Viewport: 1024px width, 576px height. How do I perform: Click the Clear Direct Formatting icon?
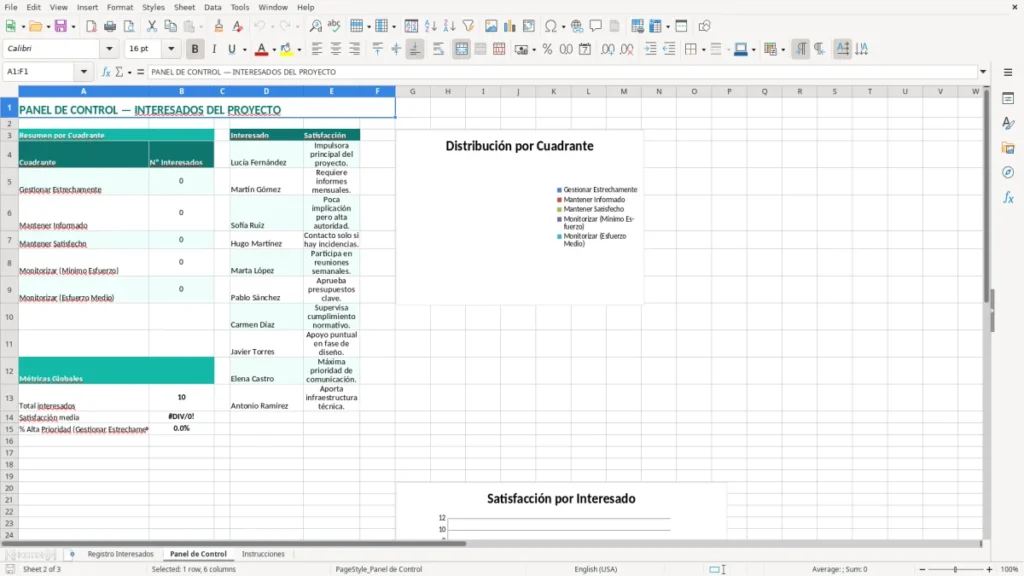(x=238, y=26)
